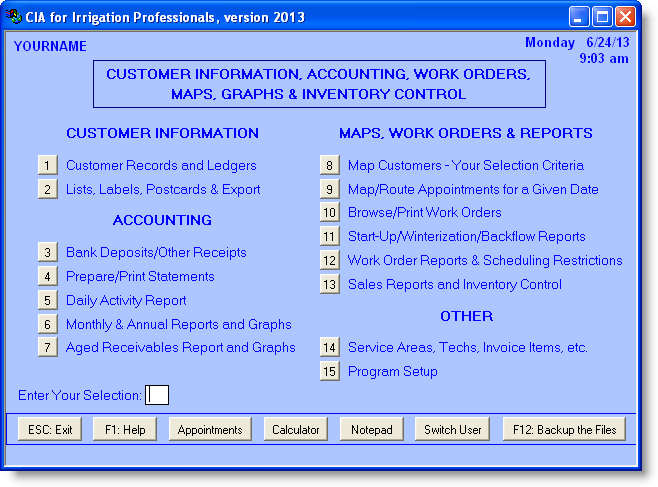Focus the Enter Your Selection input box
The height and width of the screenshot is (487, 658).
[x=158, y=394]
